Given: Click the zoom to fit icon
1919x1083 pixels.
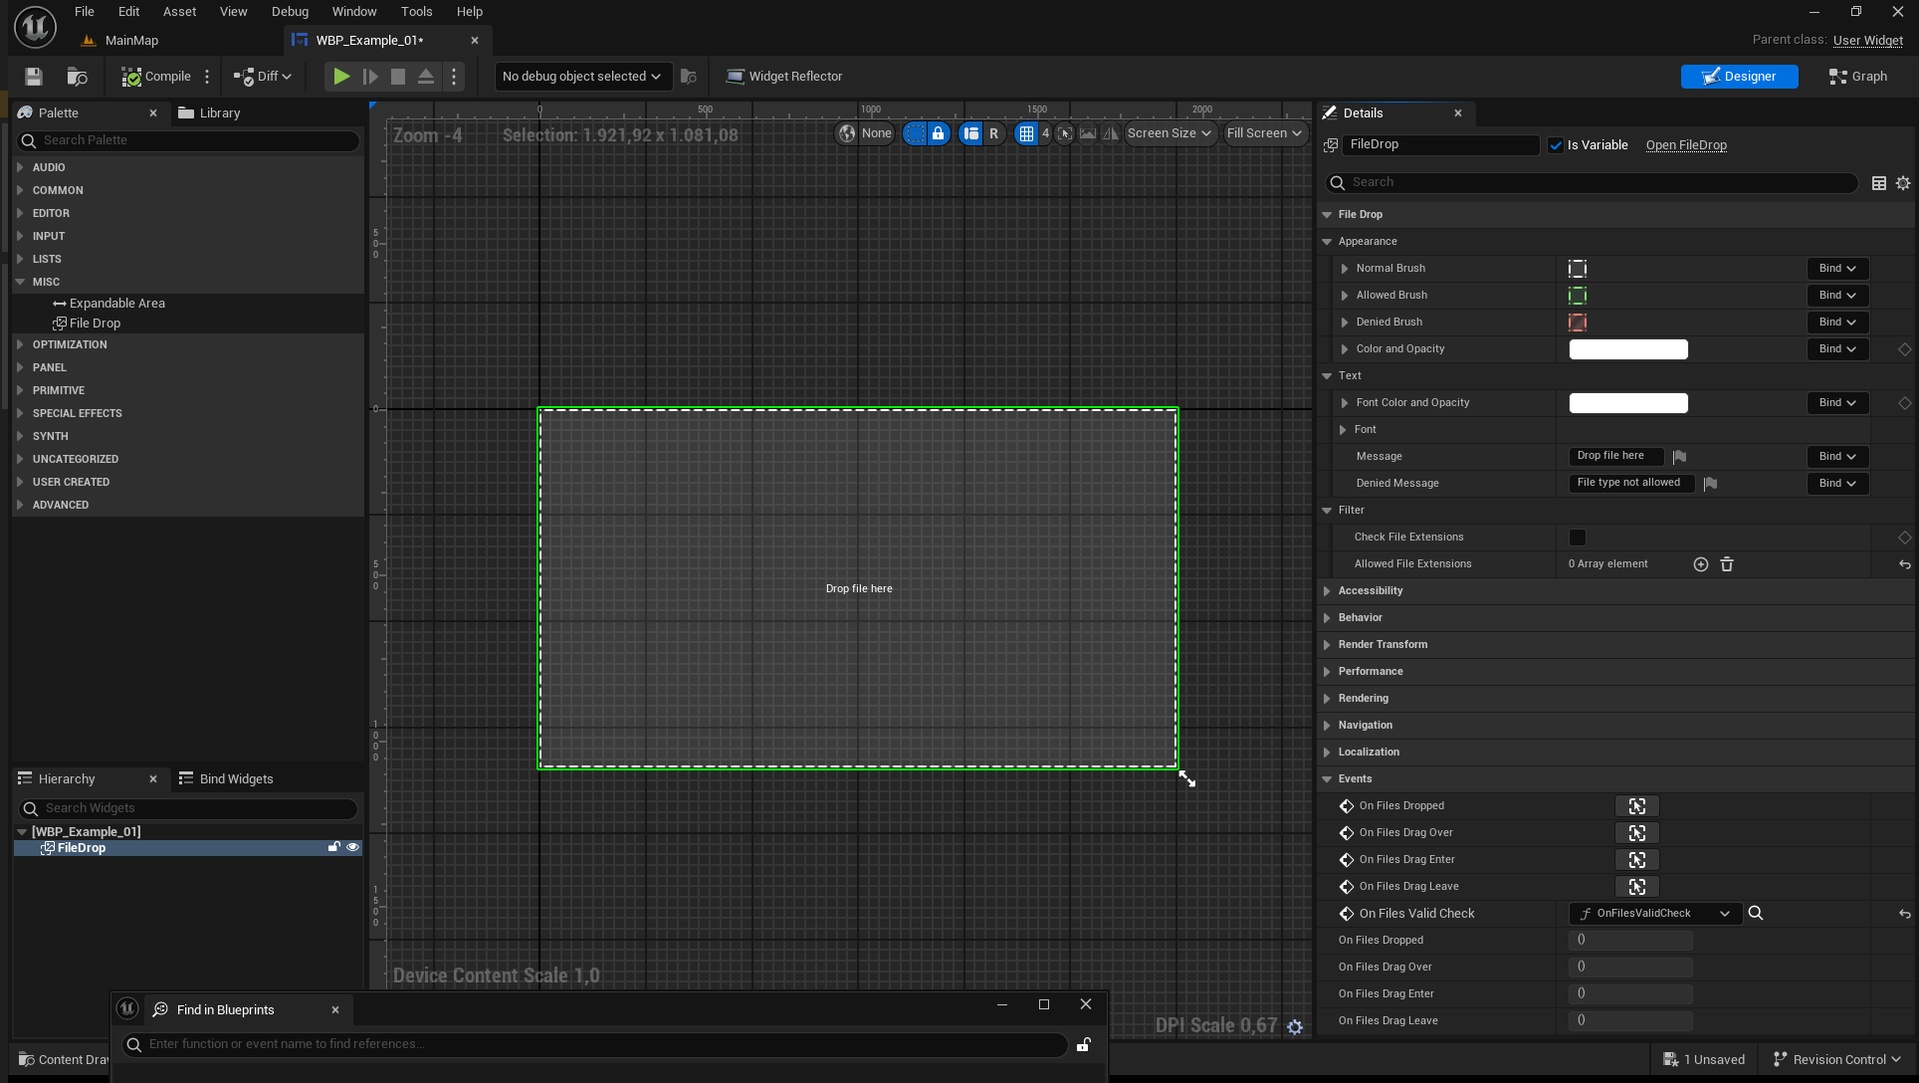Looking at the screenshot, I should coord(1065,133).
